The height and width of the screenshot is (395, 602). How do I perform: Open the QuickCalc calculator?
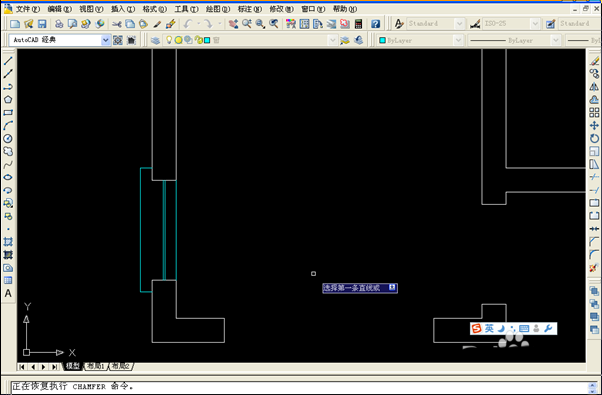click(x=358, y=24)
